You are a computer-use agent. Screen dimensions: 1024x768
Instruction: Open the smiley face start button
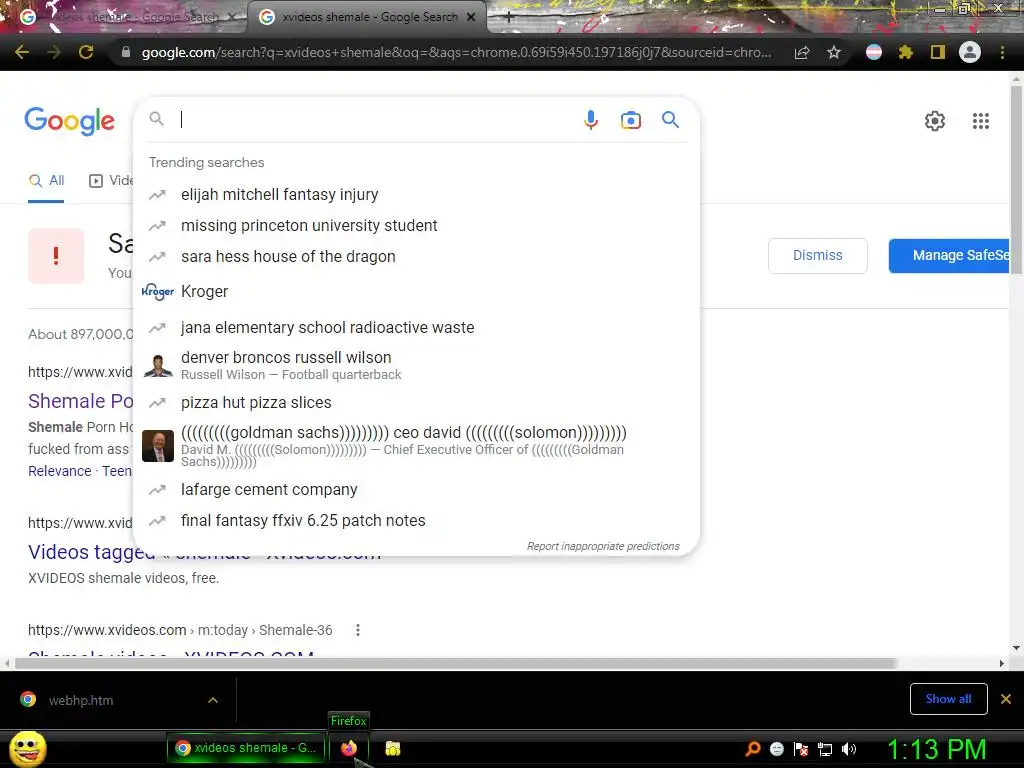(x=27, y=749)
